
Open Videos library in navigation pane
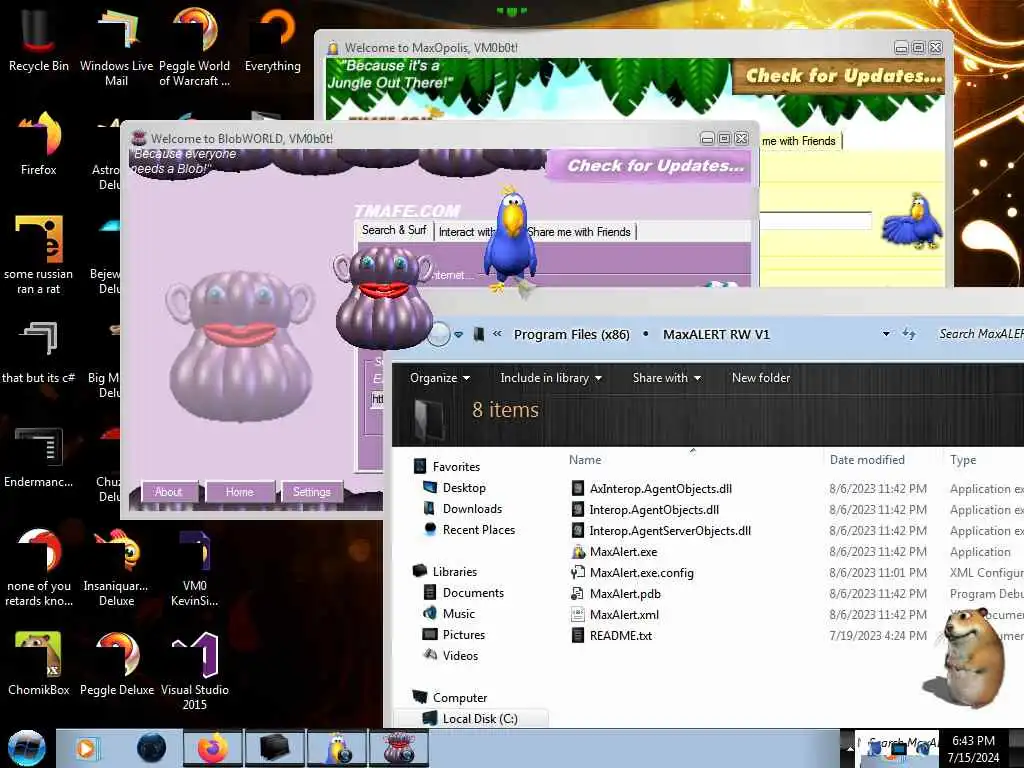click(460, 655)
